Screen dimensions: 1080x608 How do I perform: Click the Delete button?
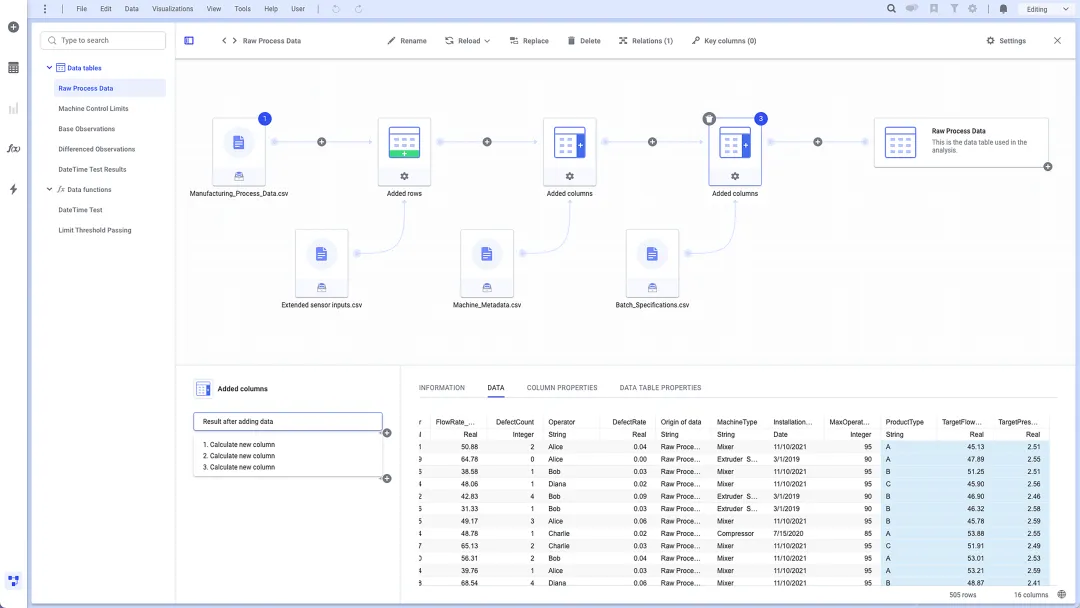click(584, 41)
